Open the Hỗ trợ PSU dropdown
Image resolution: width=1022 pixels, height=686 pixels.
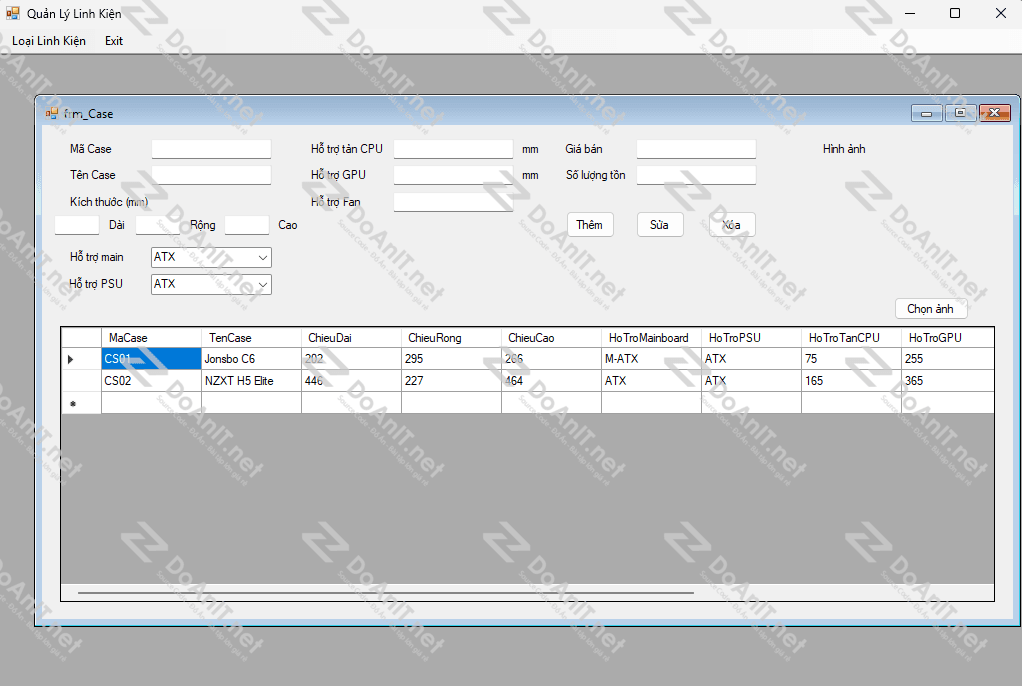[211, 284]
